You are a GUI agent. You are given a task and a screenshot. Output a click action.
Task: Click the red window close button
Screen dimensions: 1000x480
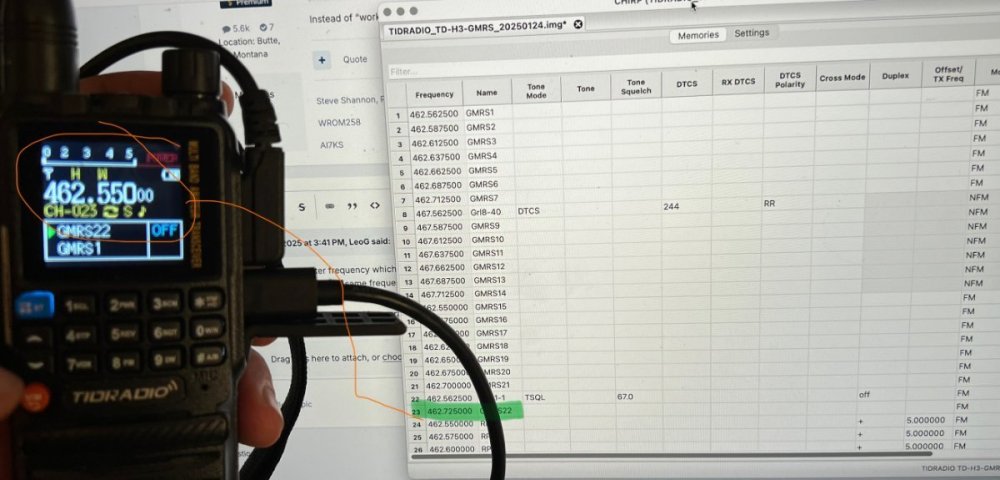click(387, 9)
